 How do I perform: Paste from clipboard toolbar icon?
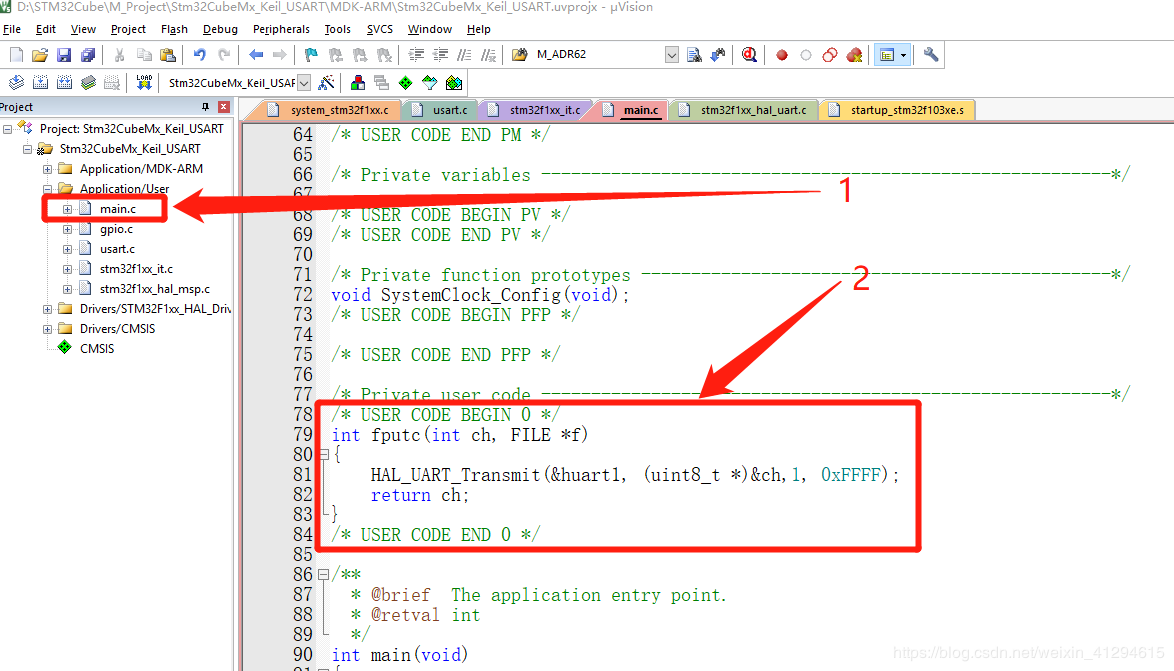(168, 55)
